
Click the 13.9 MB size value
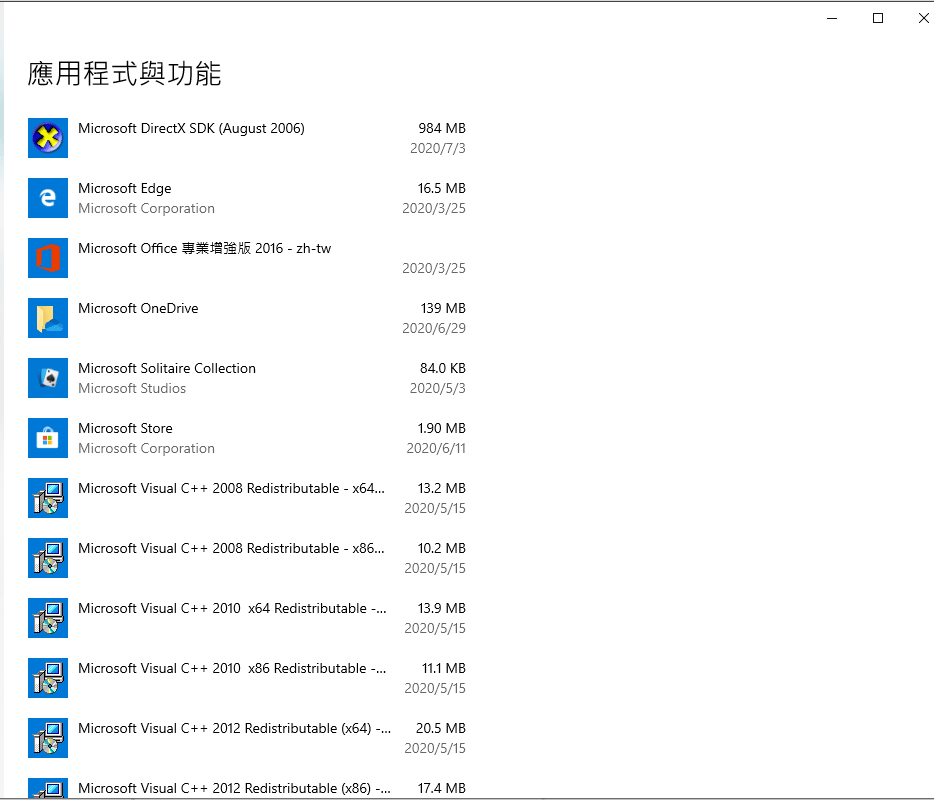pyautogui.click(x=441, y=609)
